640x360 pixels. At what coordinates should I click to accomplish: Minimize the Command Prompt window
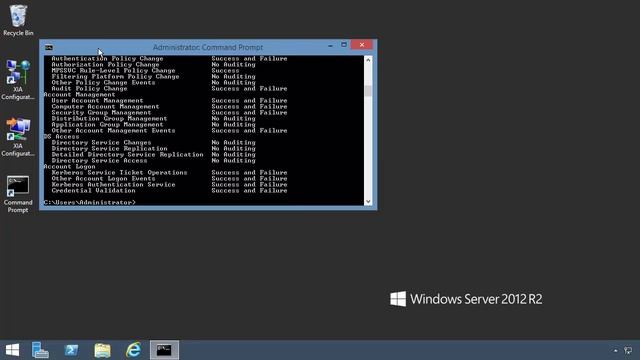click(330, 45)
